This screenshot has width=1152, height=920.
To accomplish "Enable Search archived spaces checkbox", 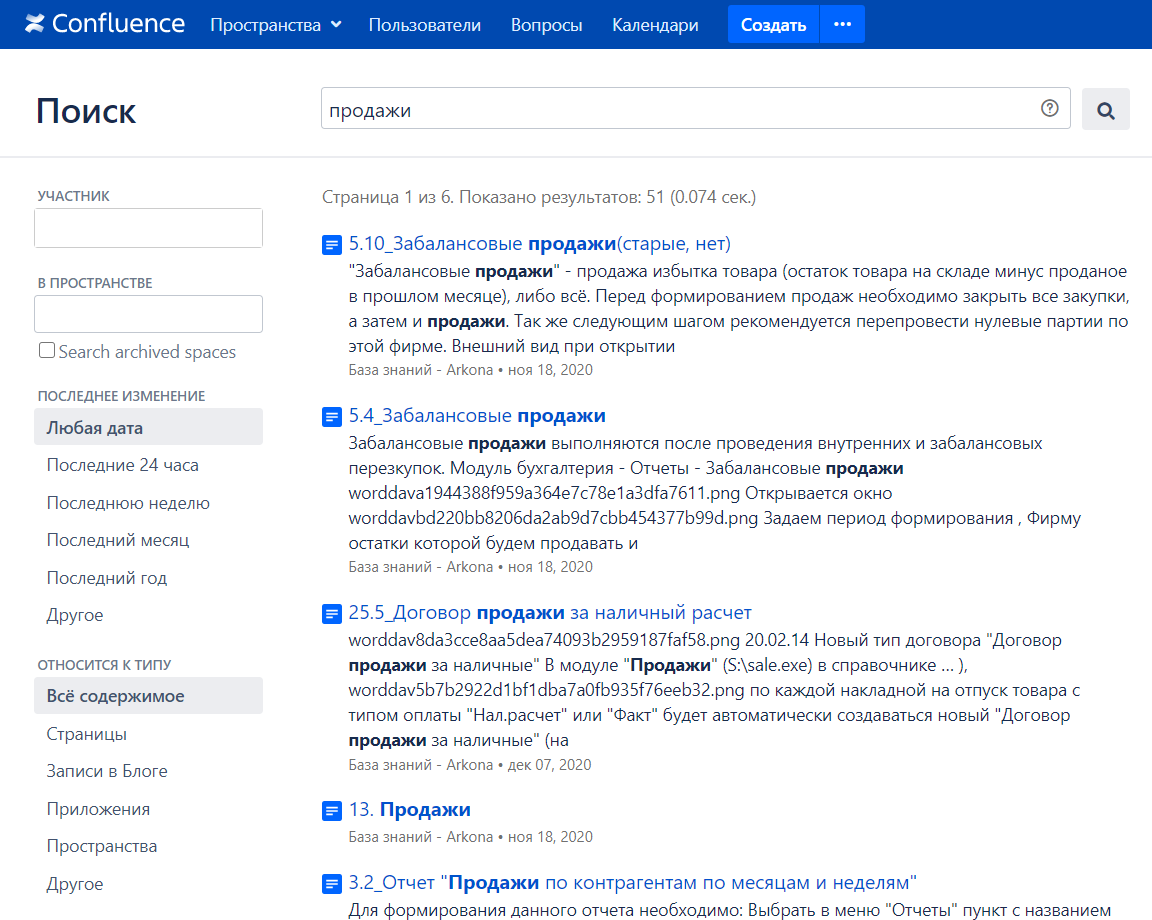I will coord(47,351).
